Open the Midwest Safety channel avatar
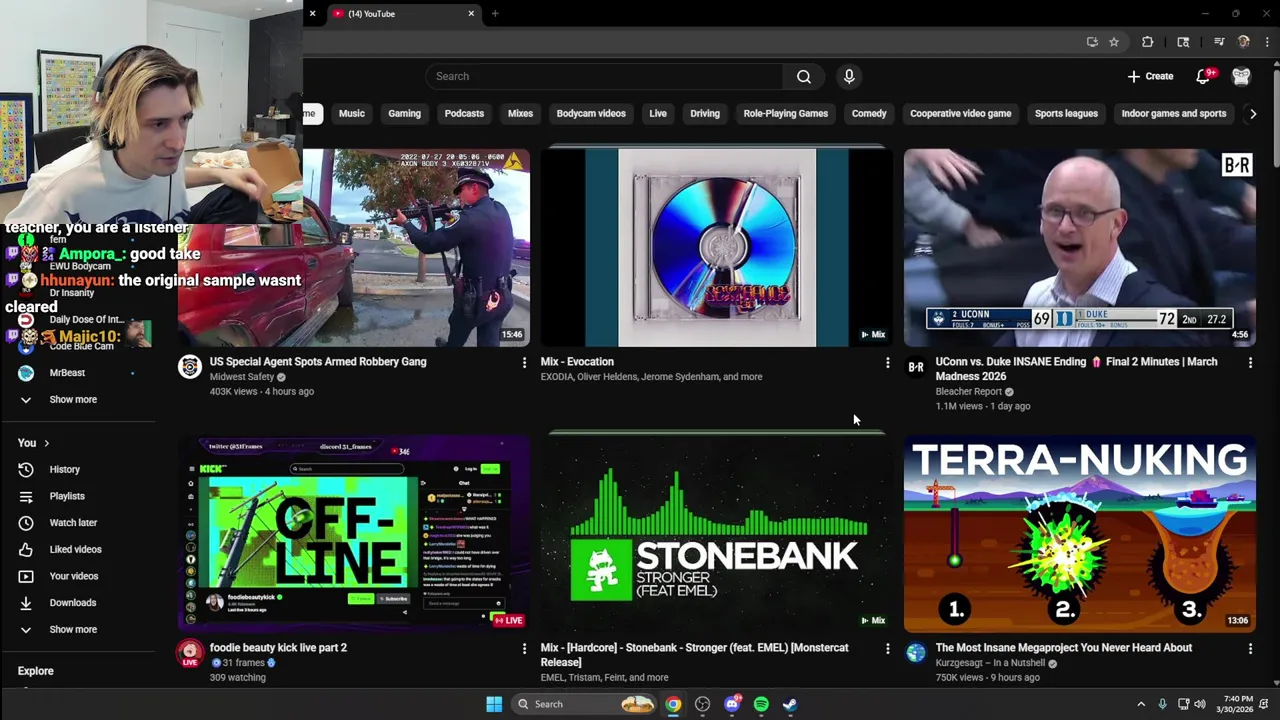Image resolution: width=1280 pixels, height=720 pixels. point(190,367)
